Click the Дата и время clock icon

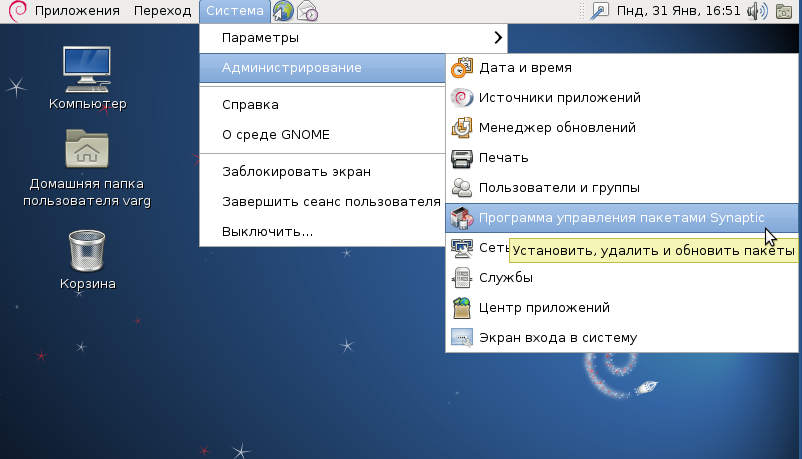(462, 68)
